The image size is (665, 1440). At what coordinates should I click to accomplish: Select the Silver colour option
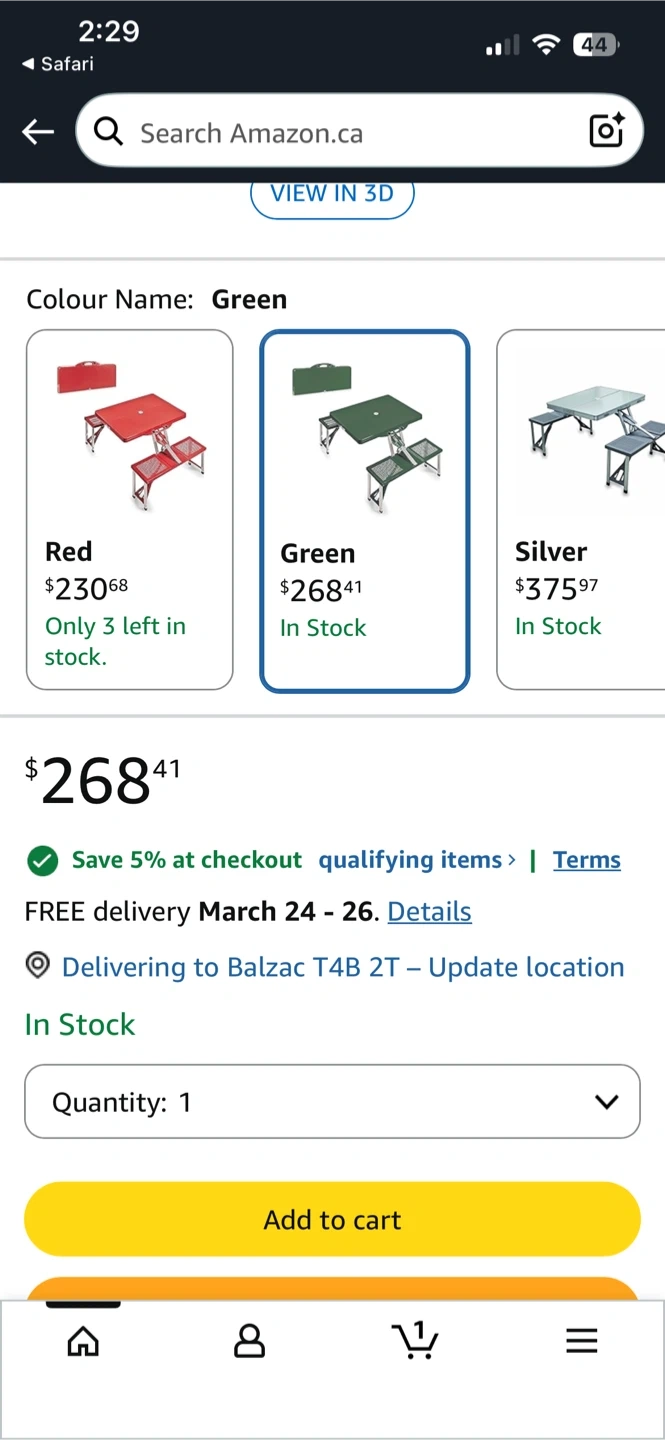[582, 510]
